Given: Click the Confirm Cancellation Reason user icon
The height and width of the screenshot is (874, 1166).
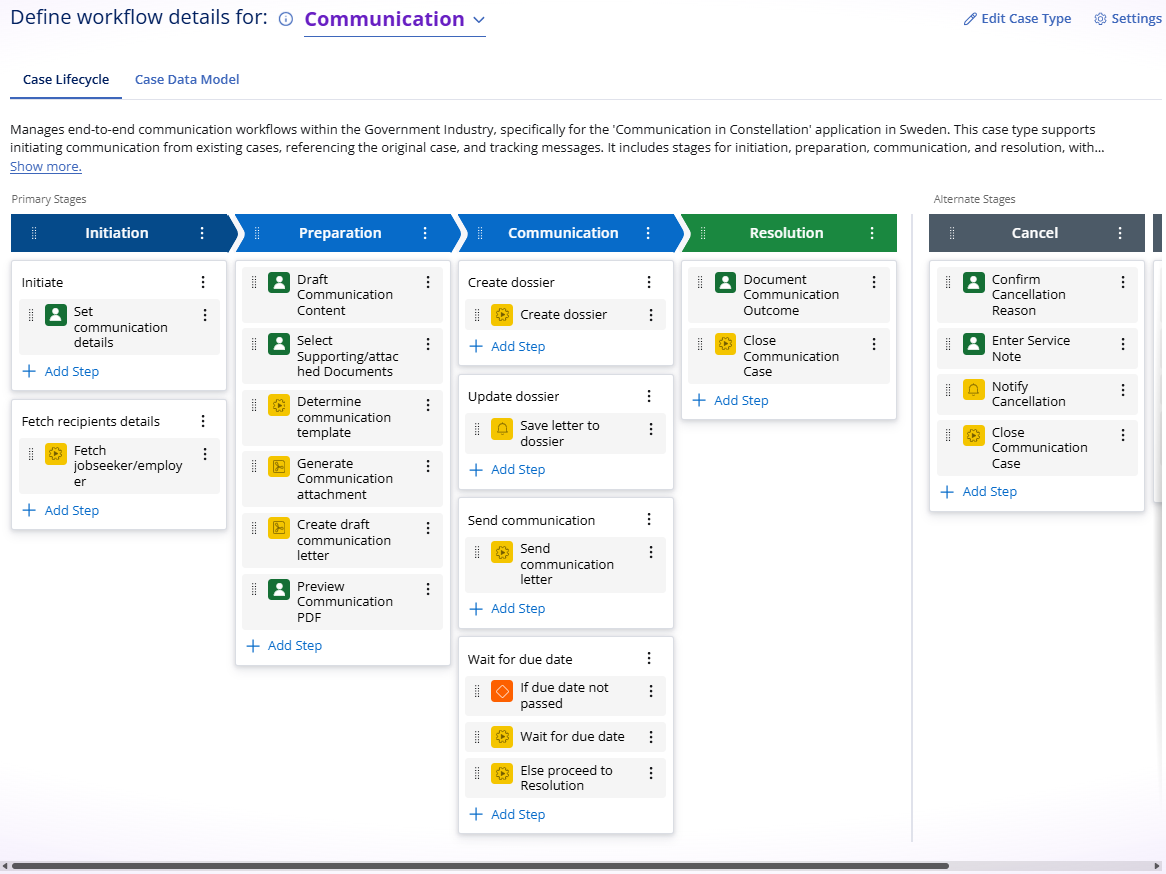Looking at the screenshot, I should pos(973,283).
